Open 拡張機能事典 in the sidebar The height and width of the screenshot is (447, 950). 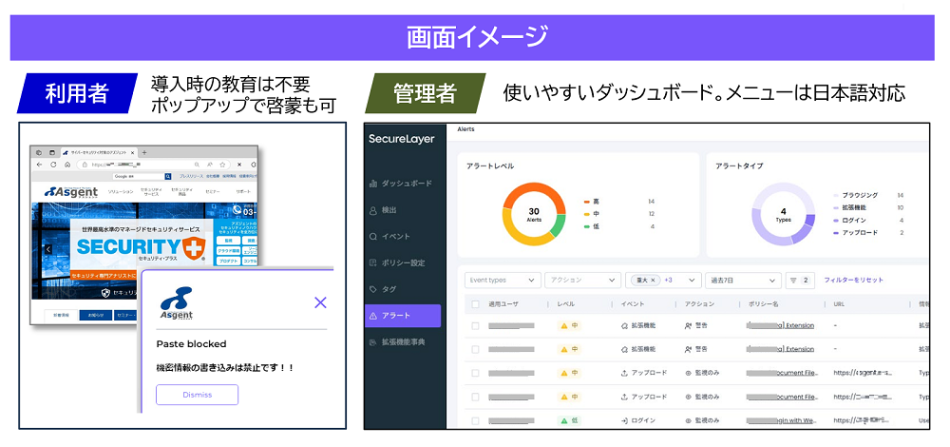[x=397, y=342]
